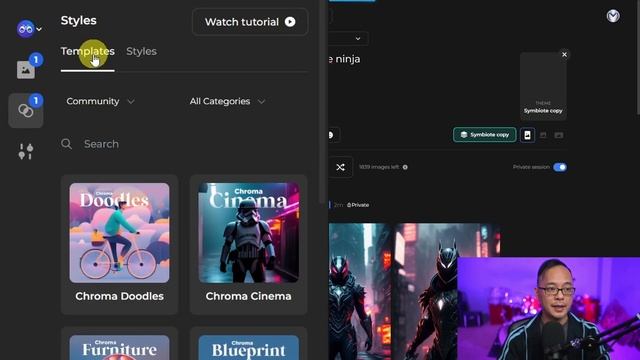
Task: Click the Symbiote copy theme card
Action: coord(543,87)
